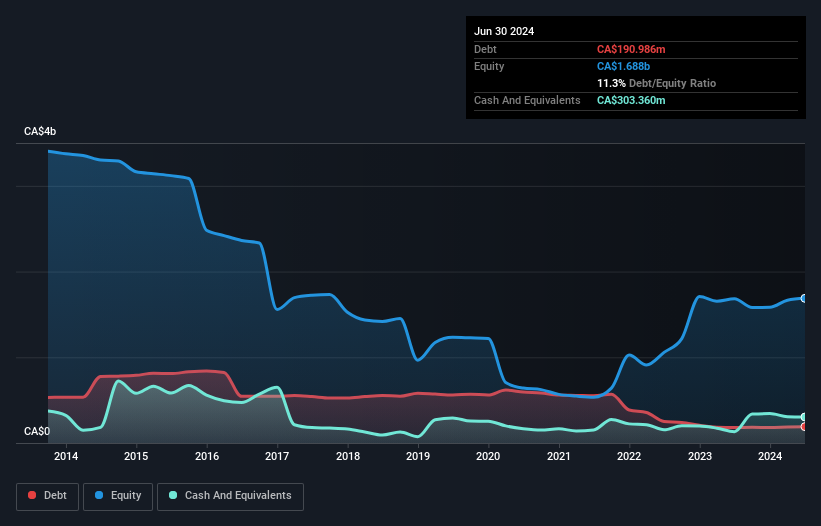This screenshot has width=821, height=526.
Task: Select the red Debt endpoint marker
Action: tap(804, 427)
